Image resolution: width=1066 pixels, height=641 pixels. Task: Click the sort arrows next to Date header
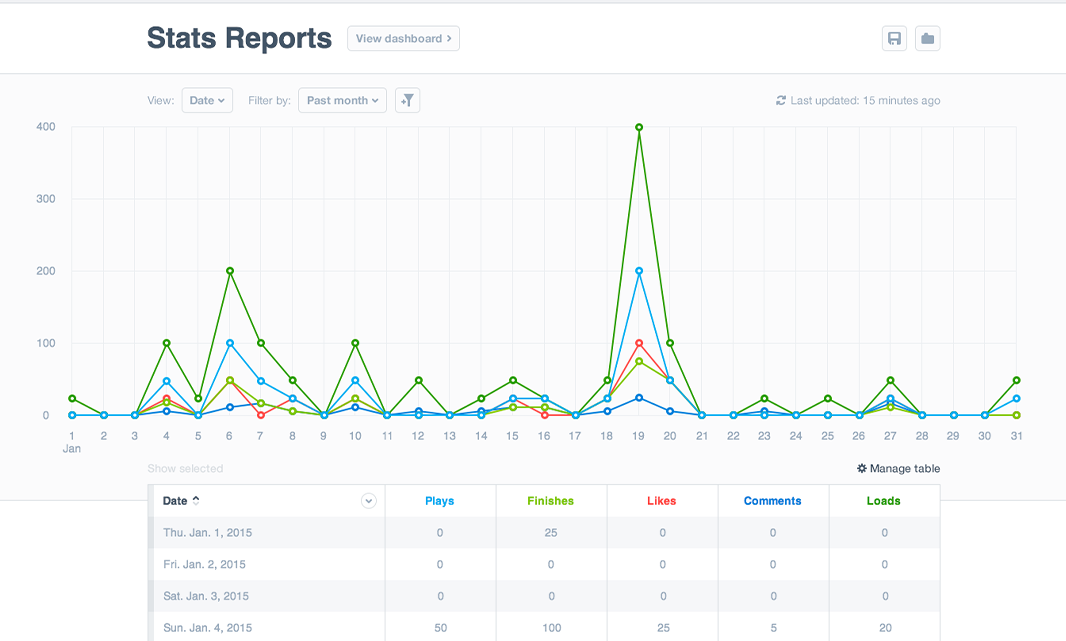[x=196, y=500]
